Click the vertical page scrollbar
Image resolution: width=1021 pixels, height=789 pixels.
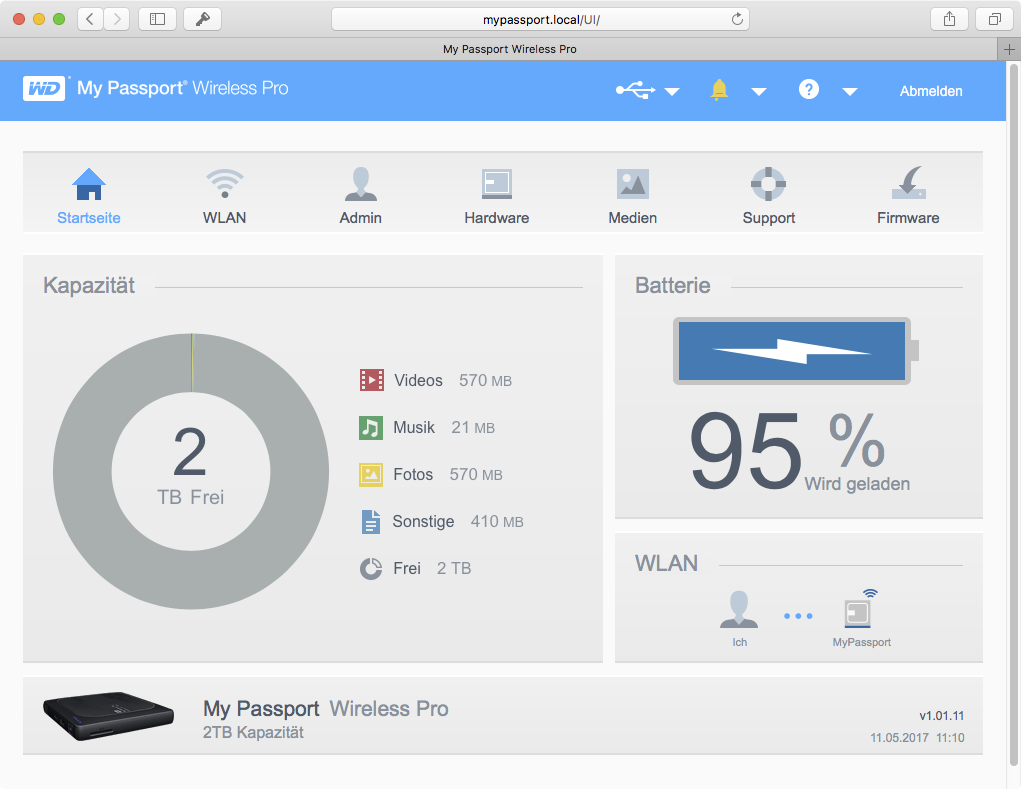point(1013,414)
